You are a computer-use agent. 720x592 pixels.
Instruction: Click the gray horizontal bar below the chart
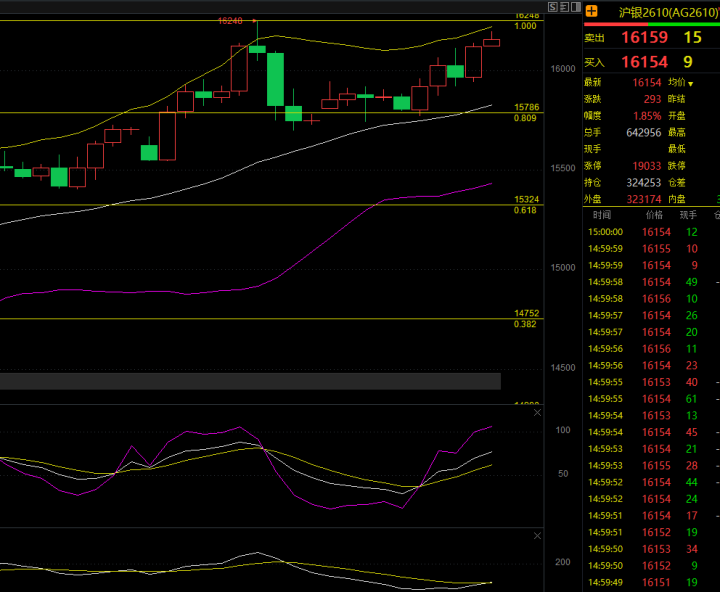coord(250,381)
